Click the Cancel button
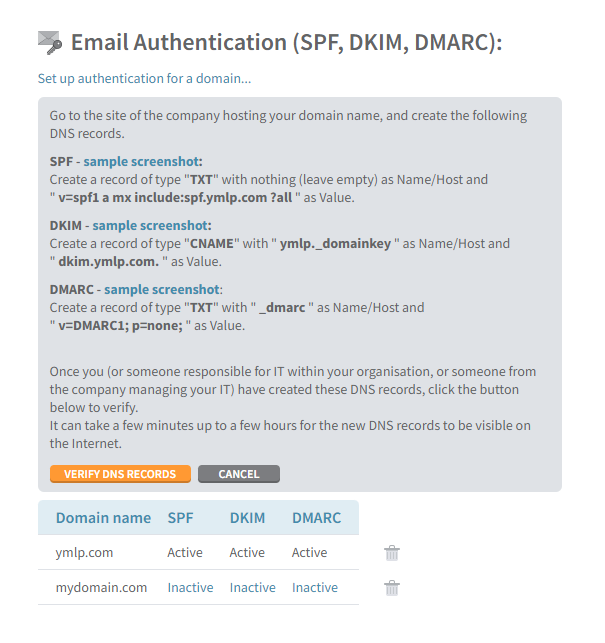This screenshot has width=605, height=643. click(x=239, y=474)
